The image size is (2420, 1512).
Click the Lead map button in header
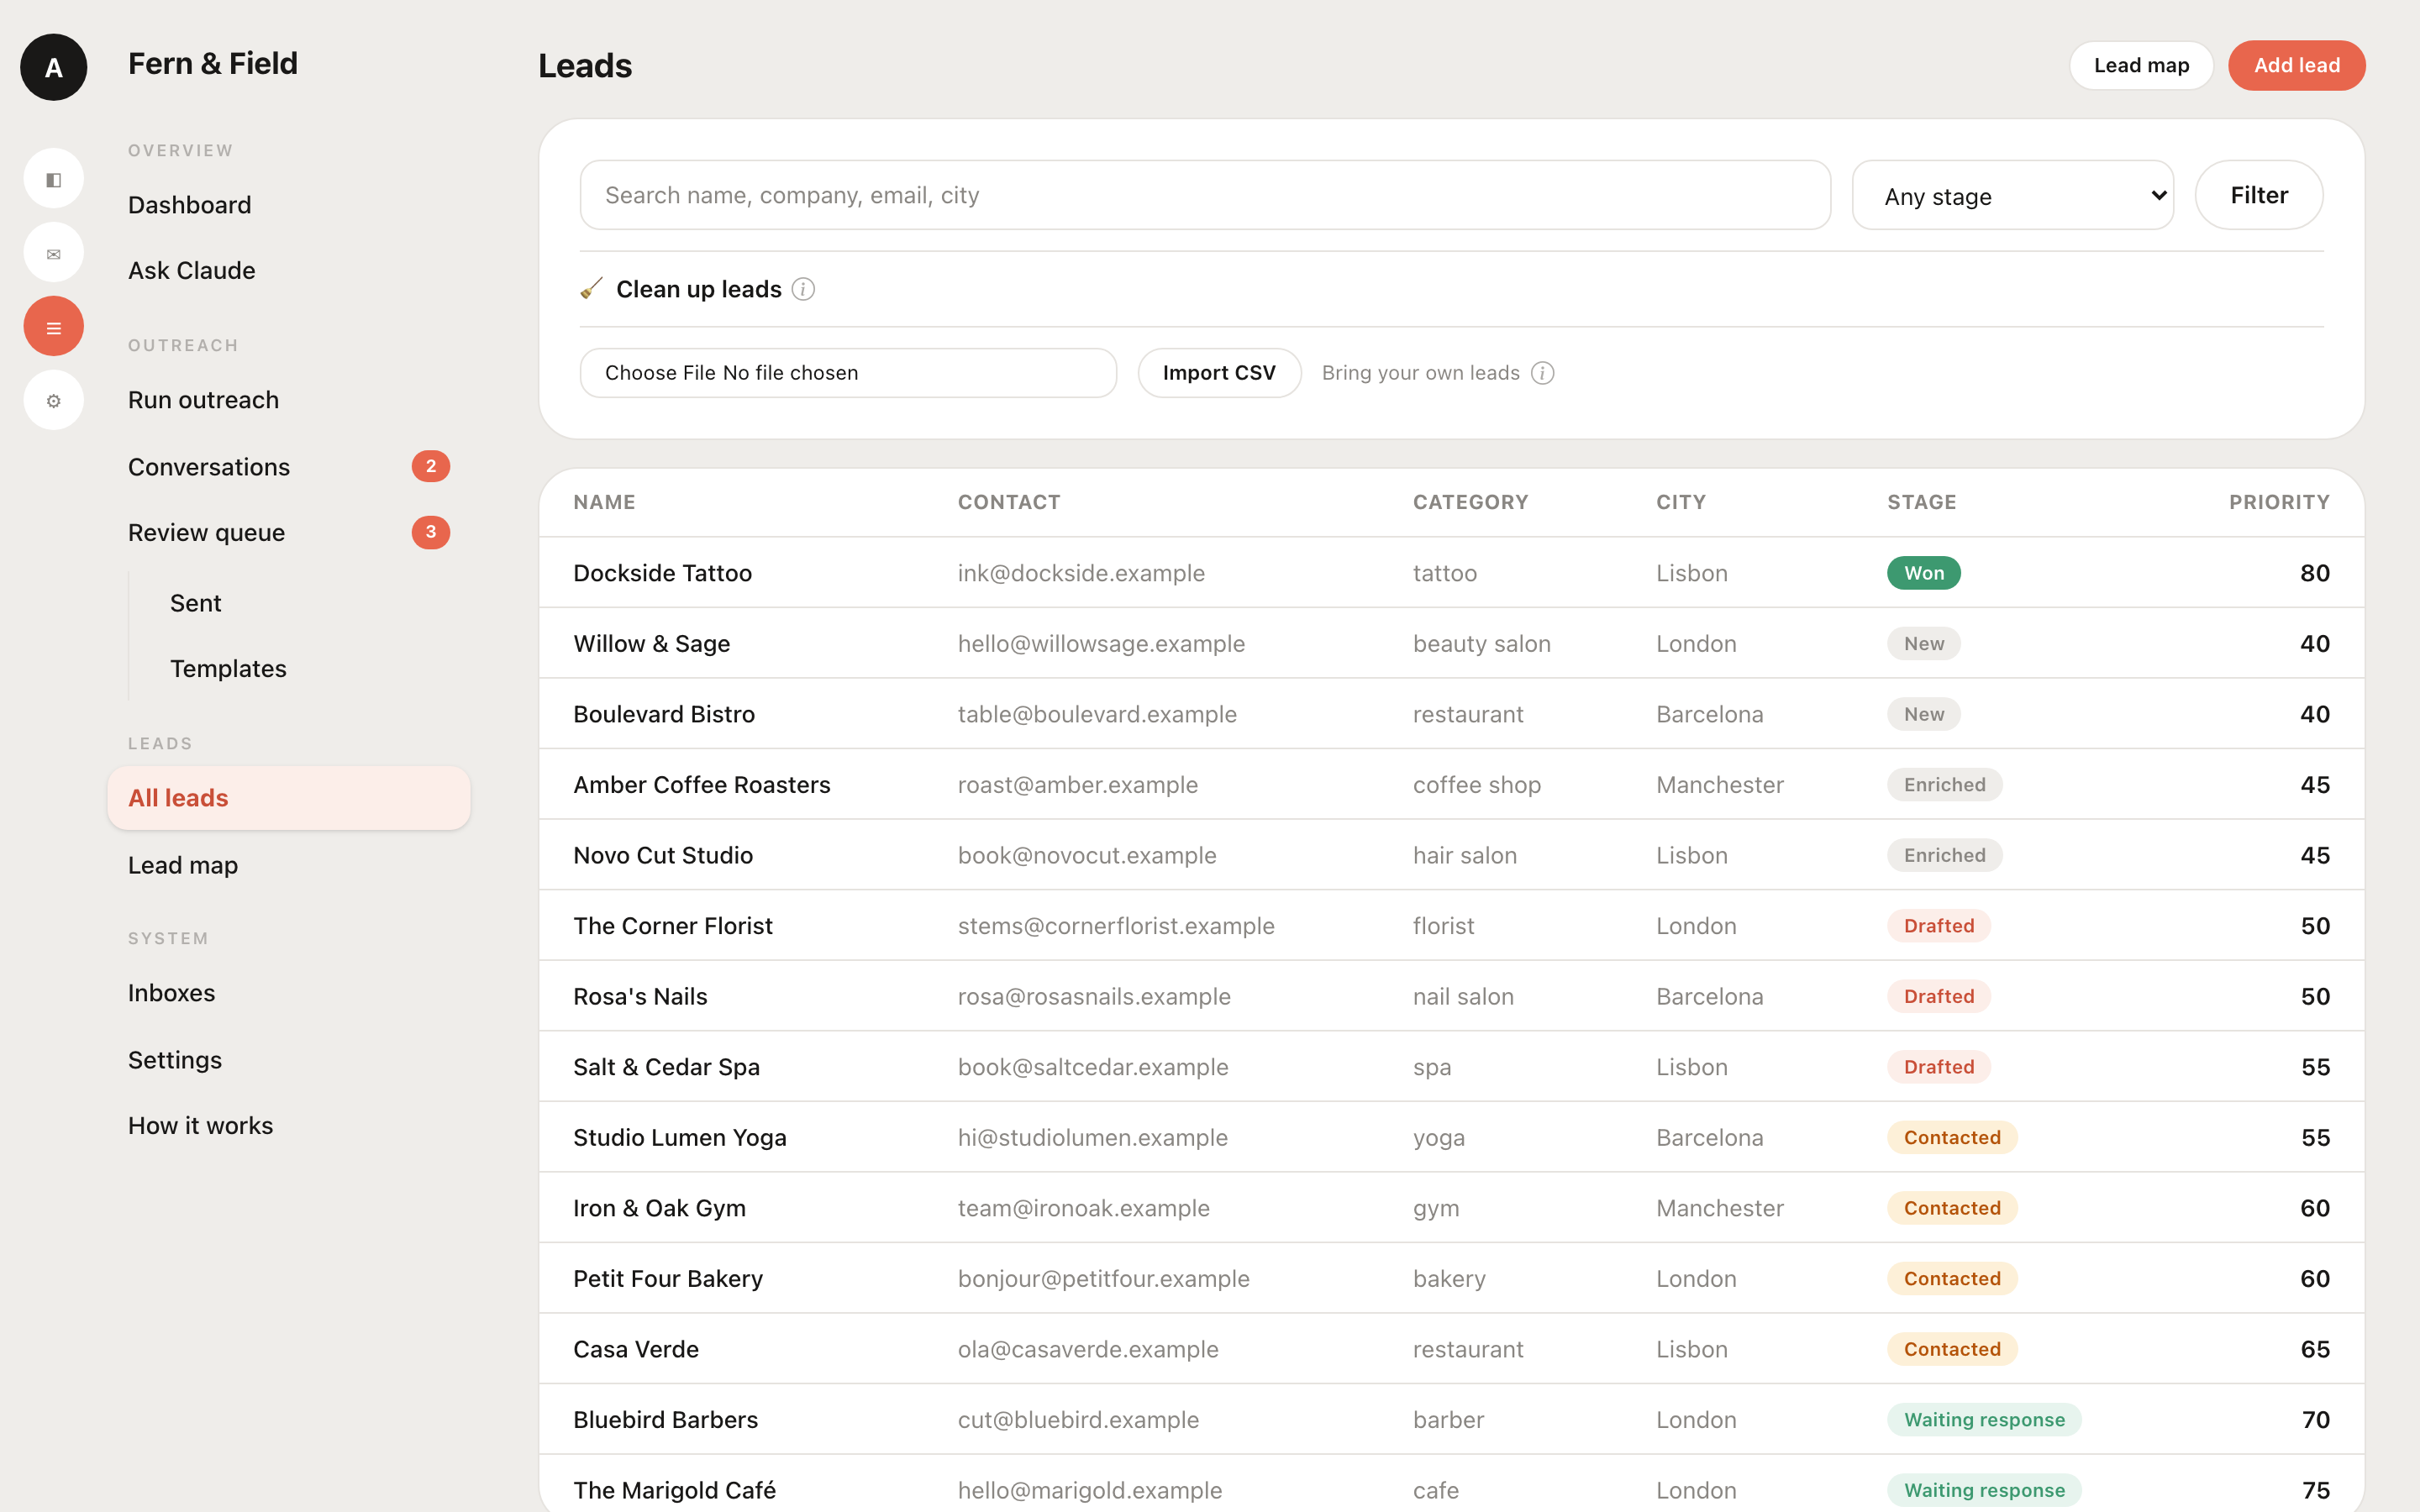click(2141, 66)
